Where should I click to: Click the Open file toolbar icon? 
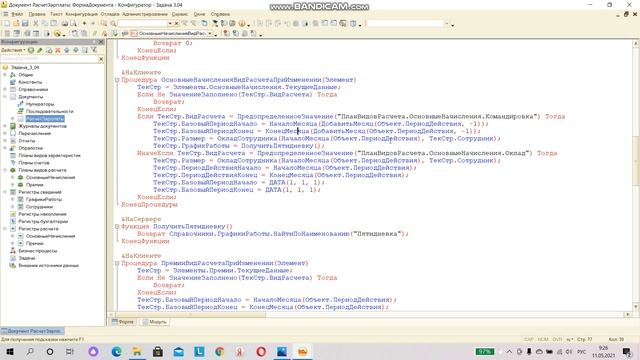pyautogui.click(x=16, y=24)
